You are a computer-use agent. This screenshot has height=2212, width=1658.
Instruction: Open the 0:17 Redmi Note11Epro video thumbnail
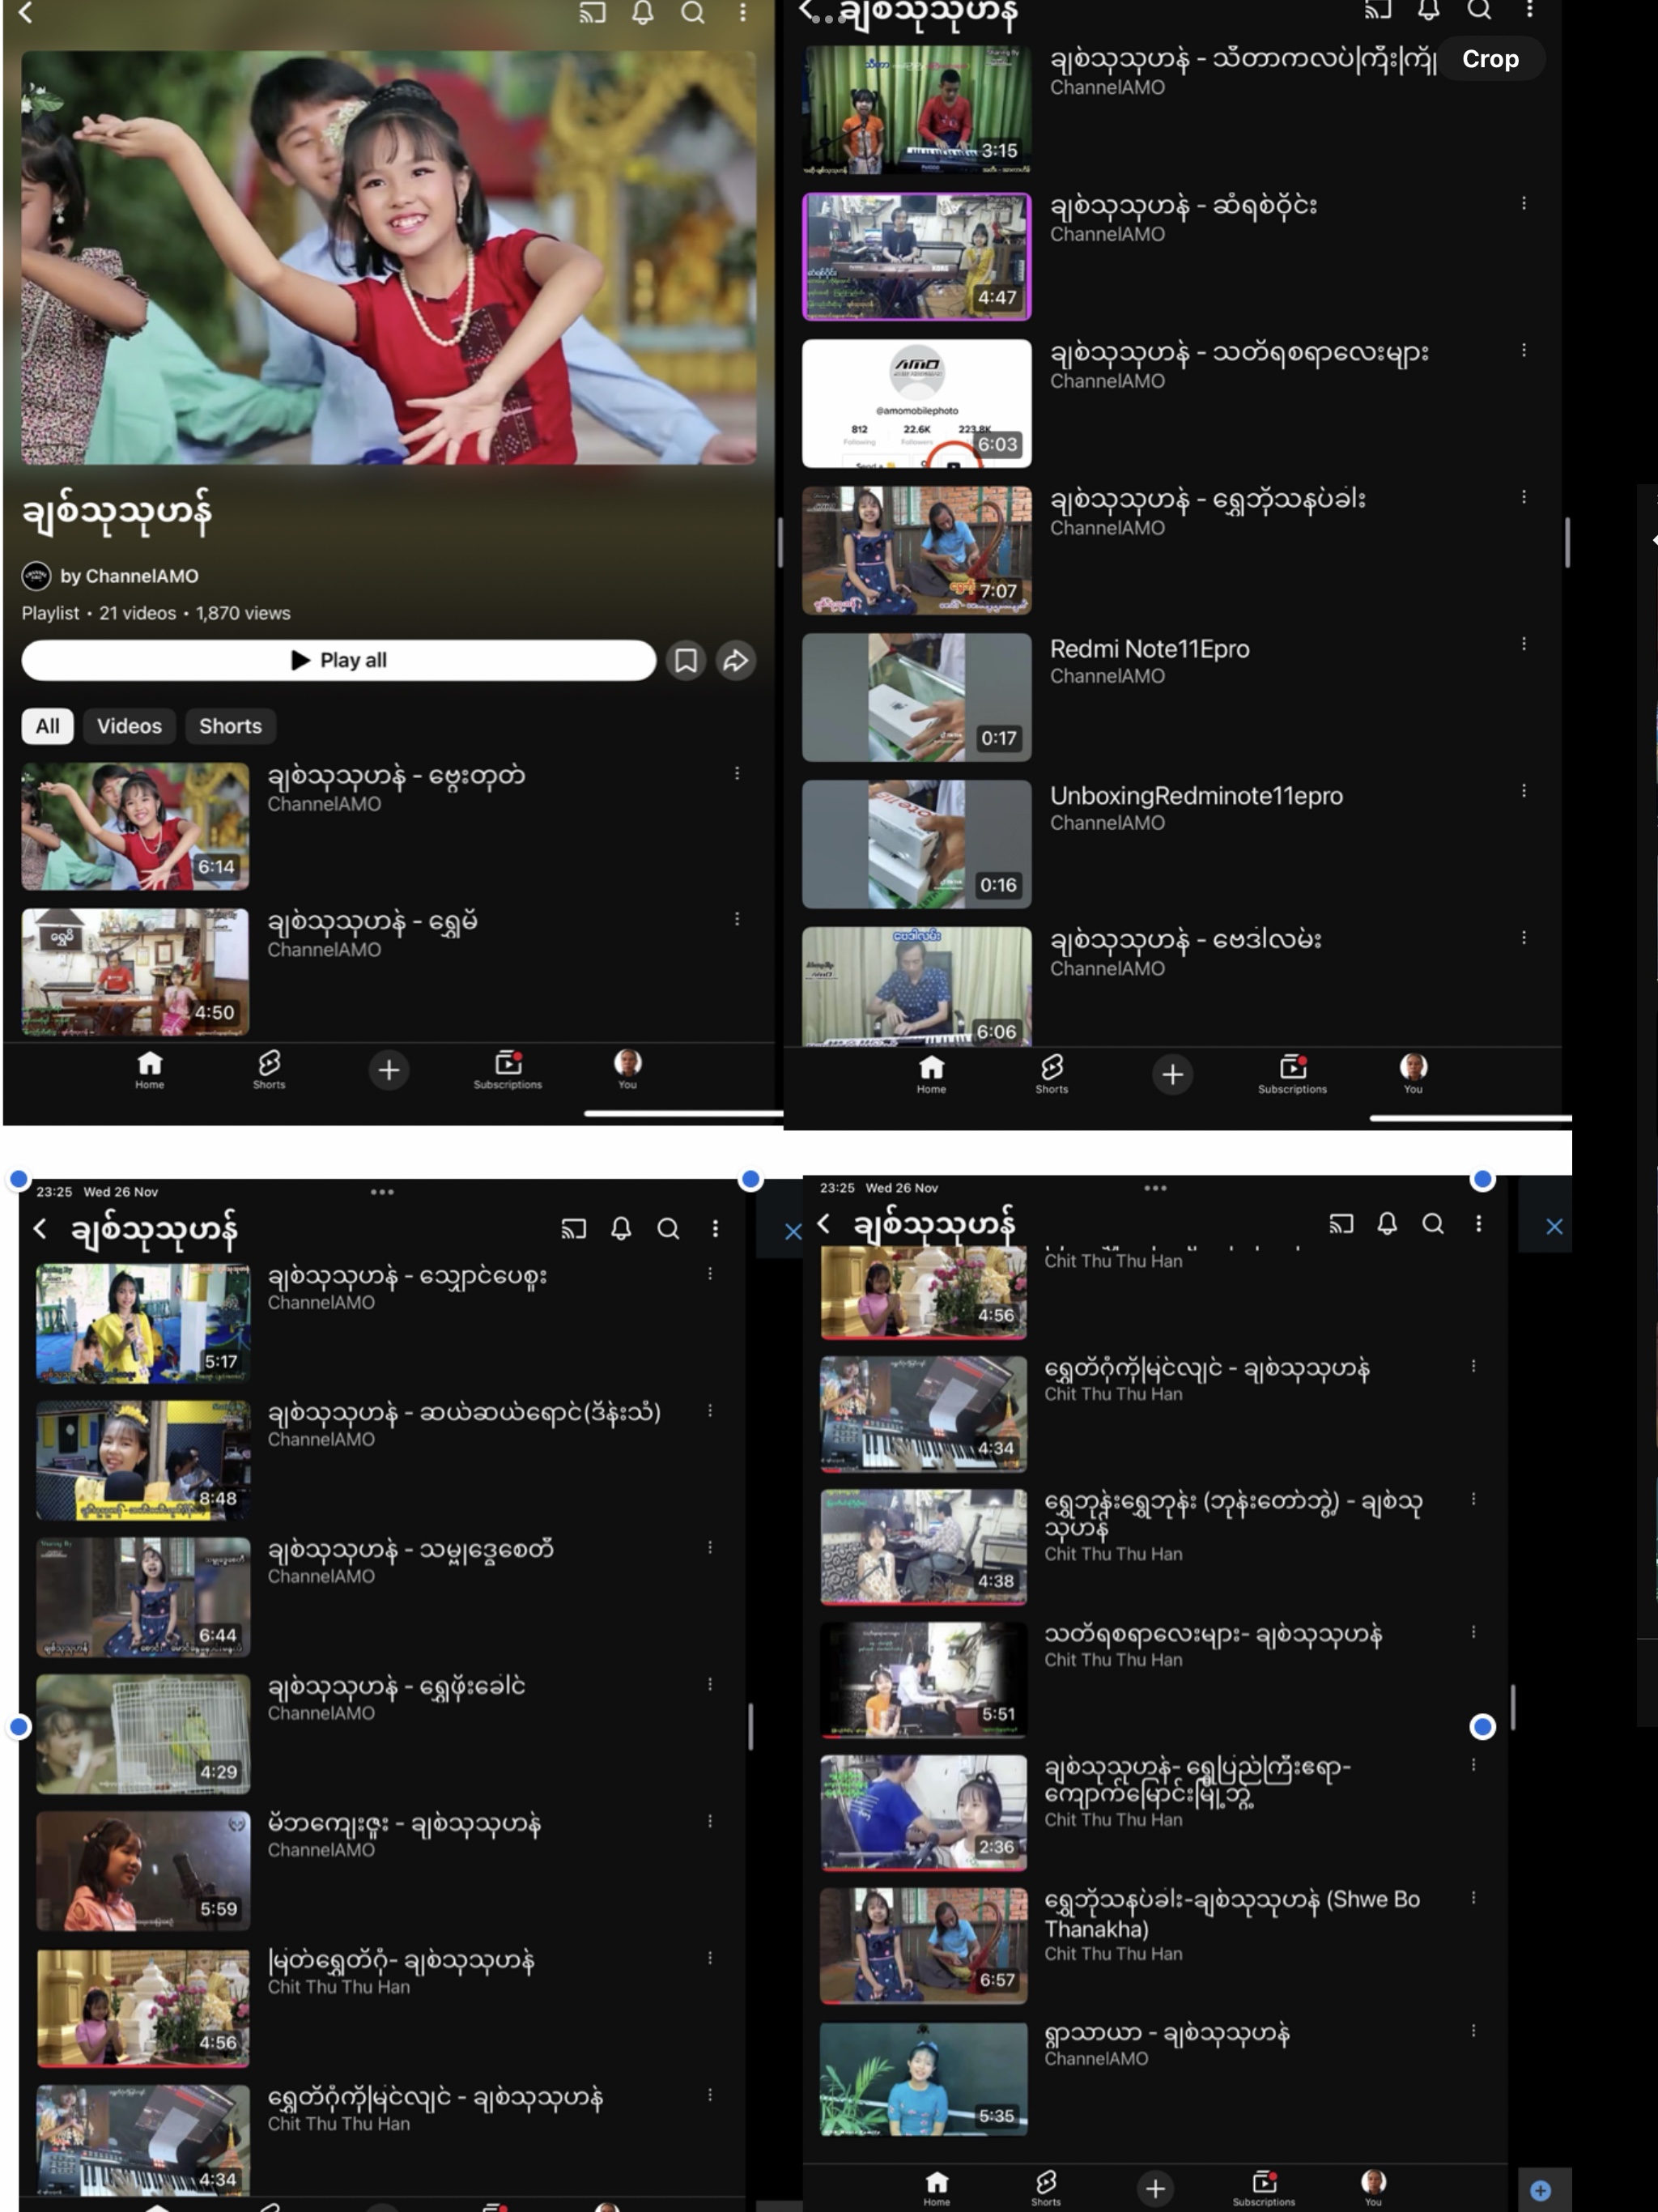tap(916, 697)
